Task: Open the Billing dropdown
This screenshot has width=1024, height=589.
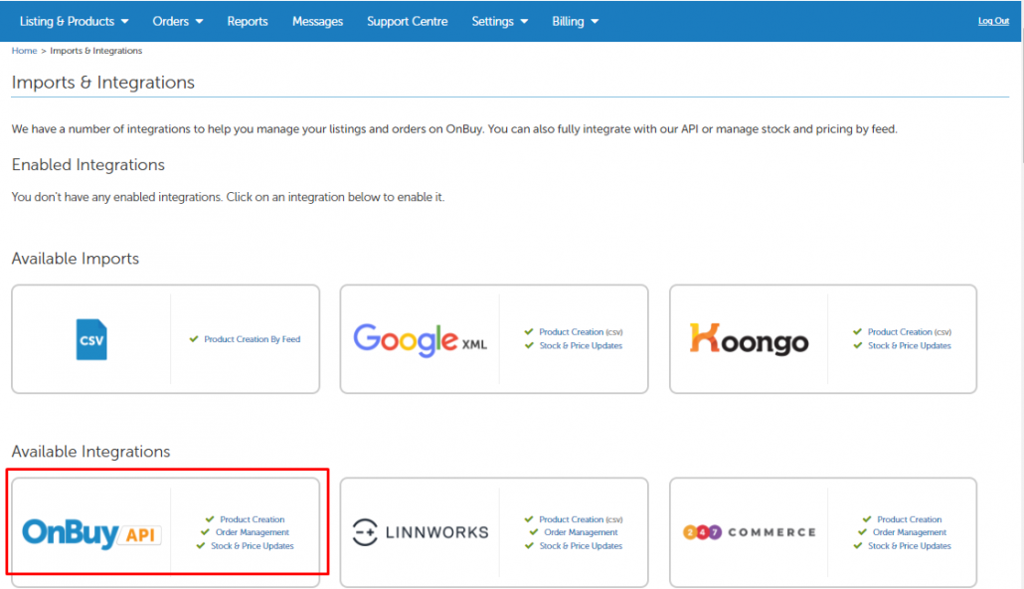Action: tap(575, 20)
